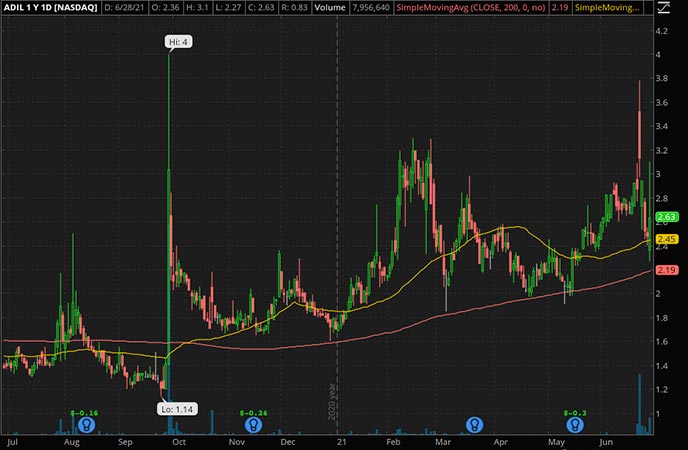Click the lightbulb event icon near Aug
Image resolution: width=688 pixels, height=450 pixels.
(x=86, y=425)
